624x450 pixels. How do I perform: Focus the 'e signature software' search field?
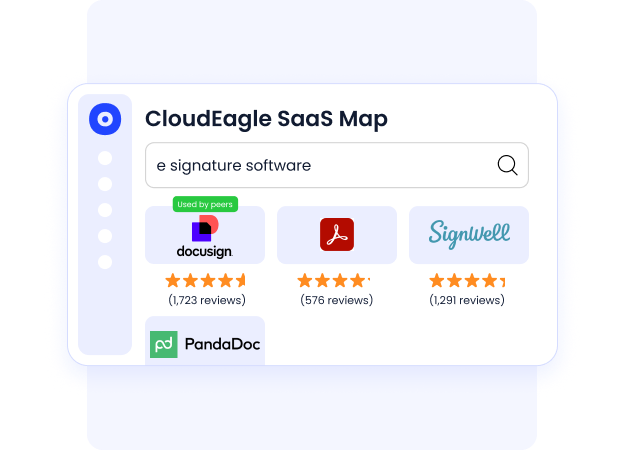click(x=337, y=165)
